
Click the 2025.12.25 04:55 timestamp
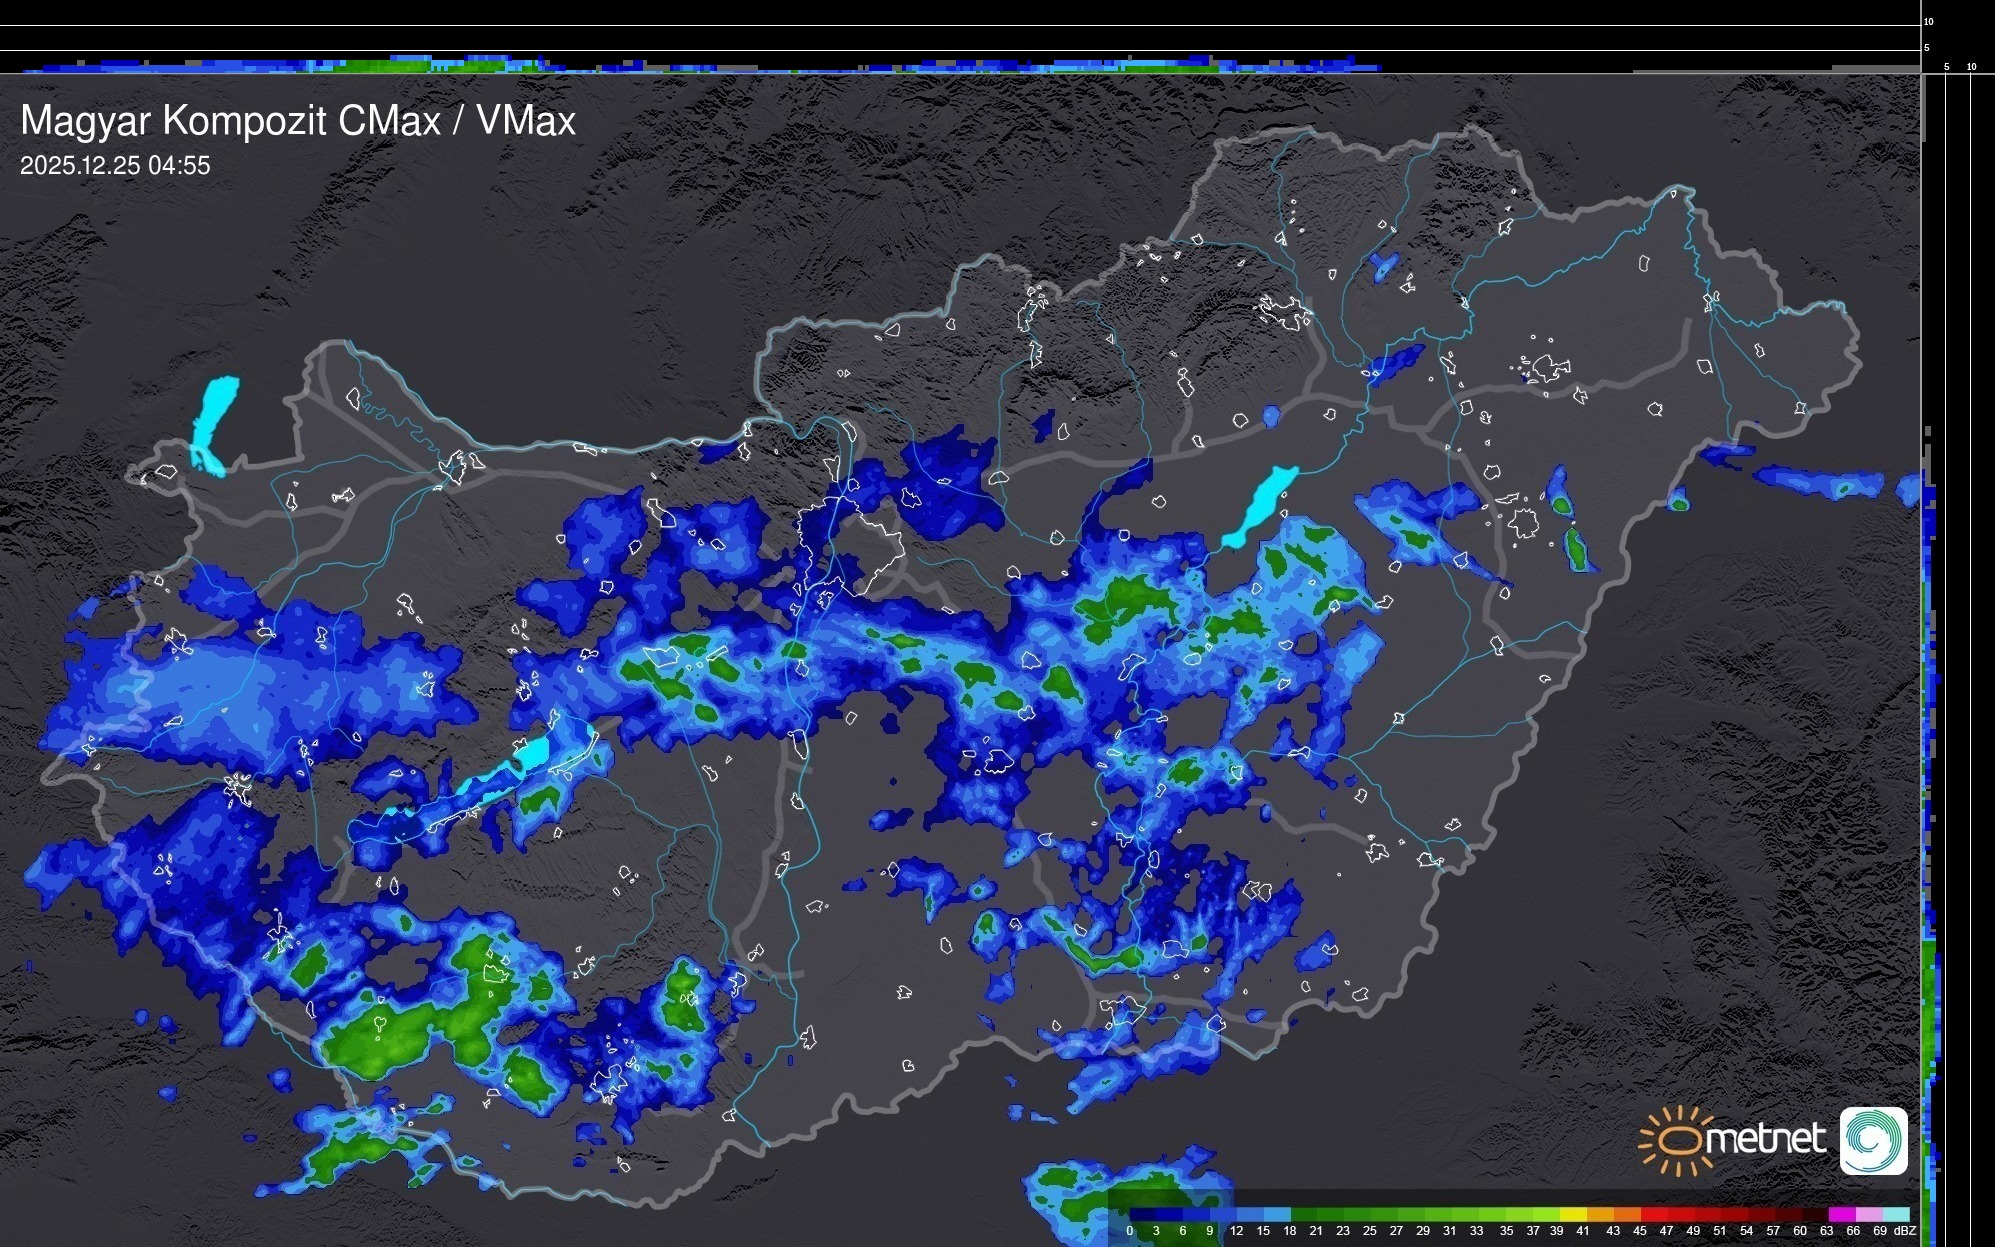pyautogui.click(x=115, y=165)
